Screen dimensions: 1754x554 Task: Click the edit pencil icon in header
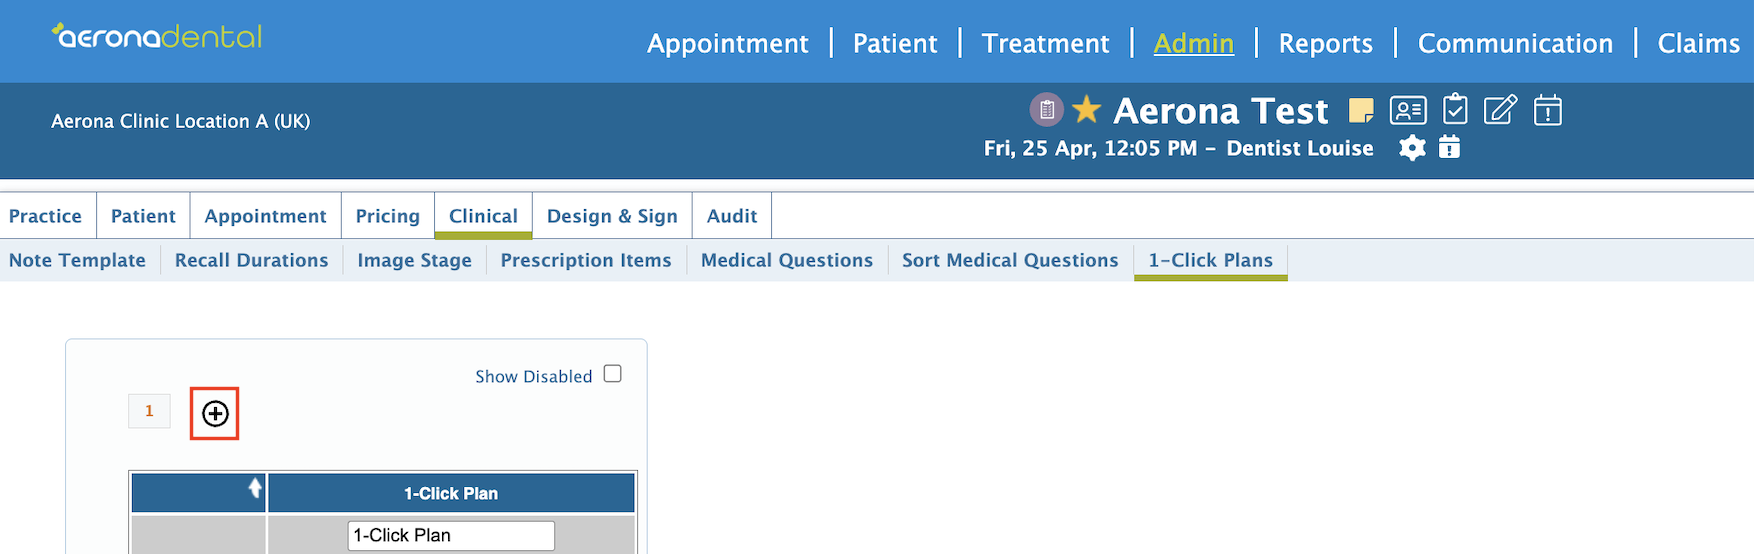coord(1500,109)
